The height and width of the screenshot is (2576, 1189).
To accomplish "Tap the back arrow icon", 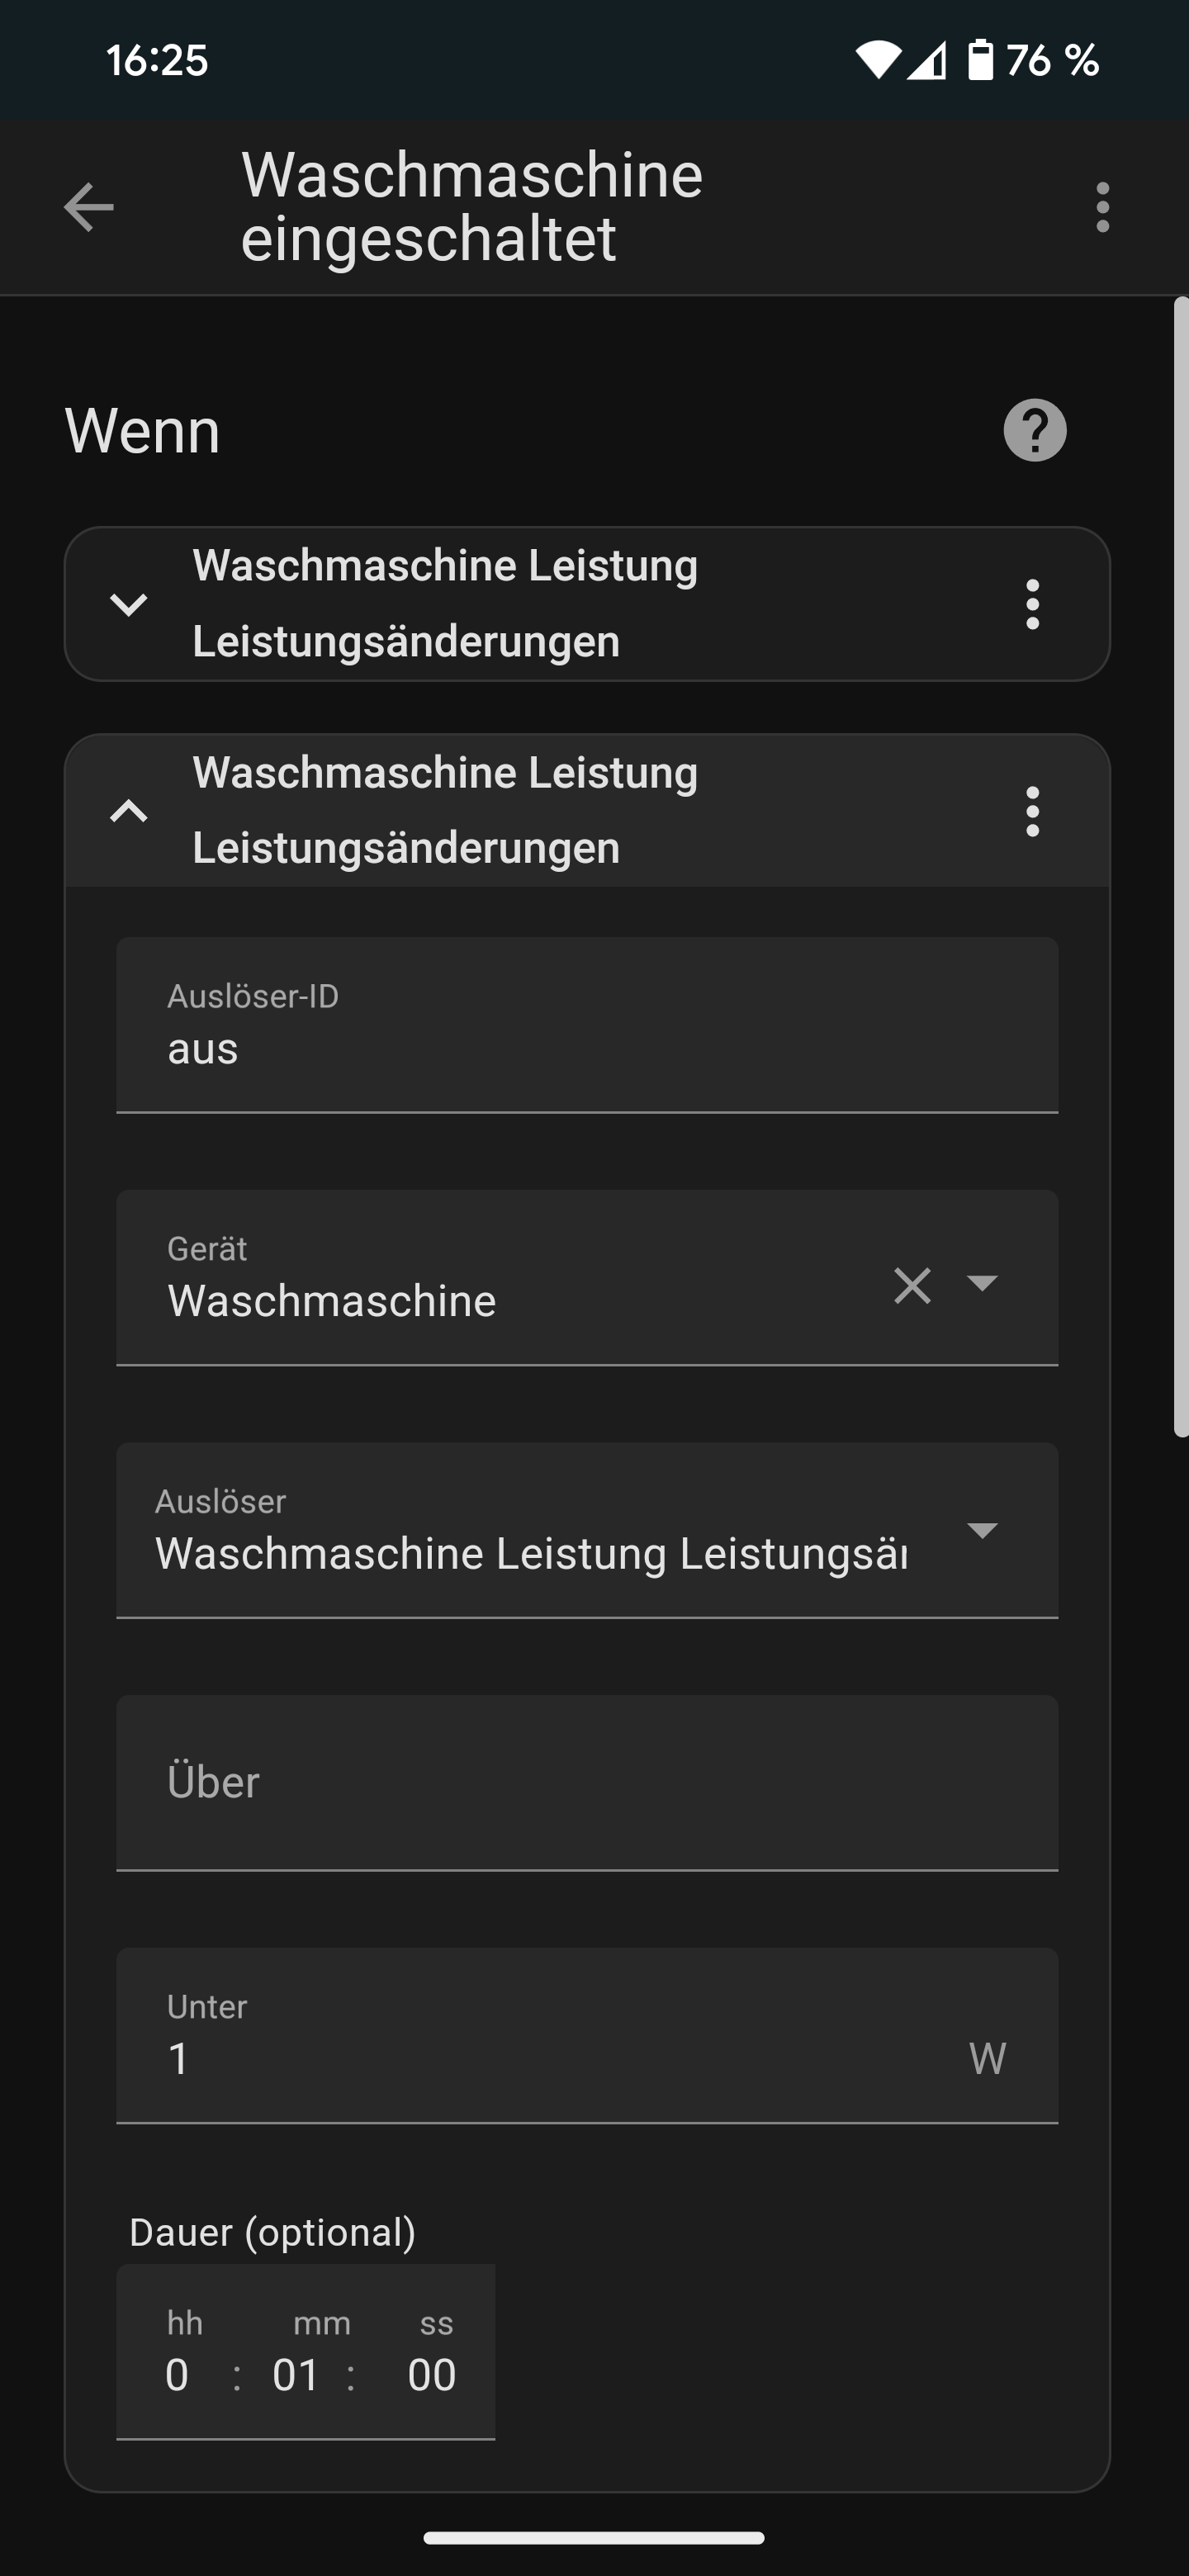I will [88, 207].
